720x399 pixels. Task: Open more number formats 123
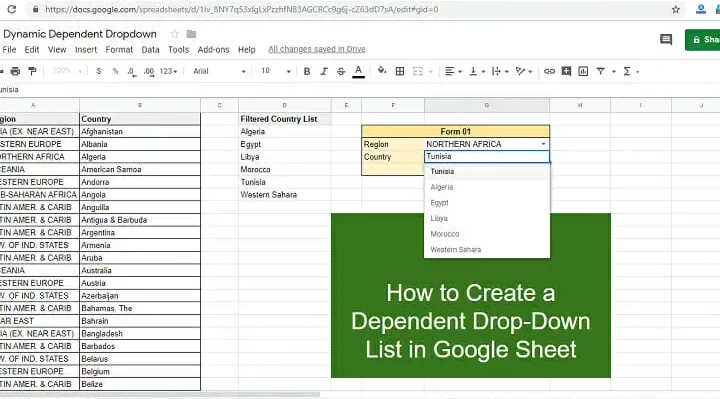[169, 71]
